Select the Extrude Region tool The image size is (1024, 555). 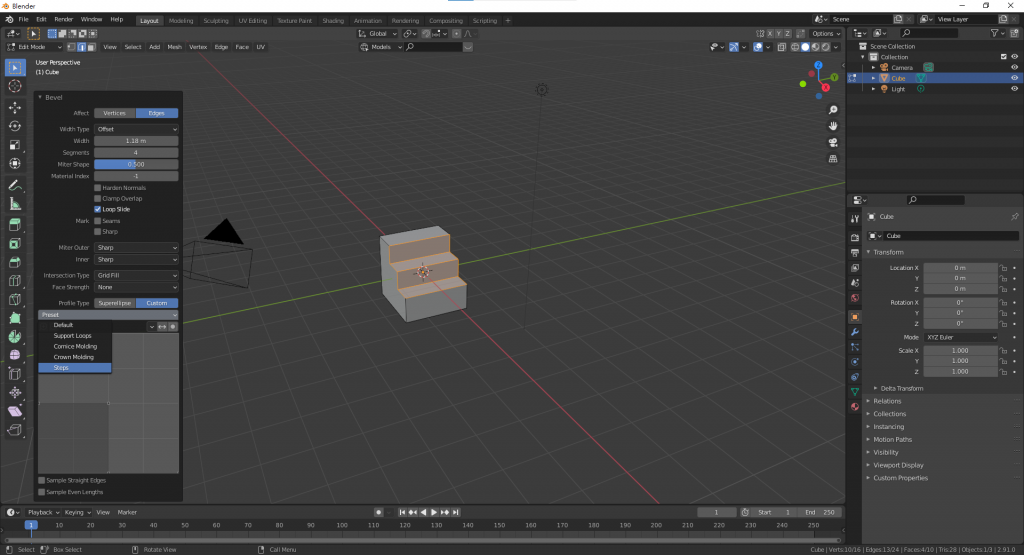coord(15,225)
